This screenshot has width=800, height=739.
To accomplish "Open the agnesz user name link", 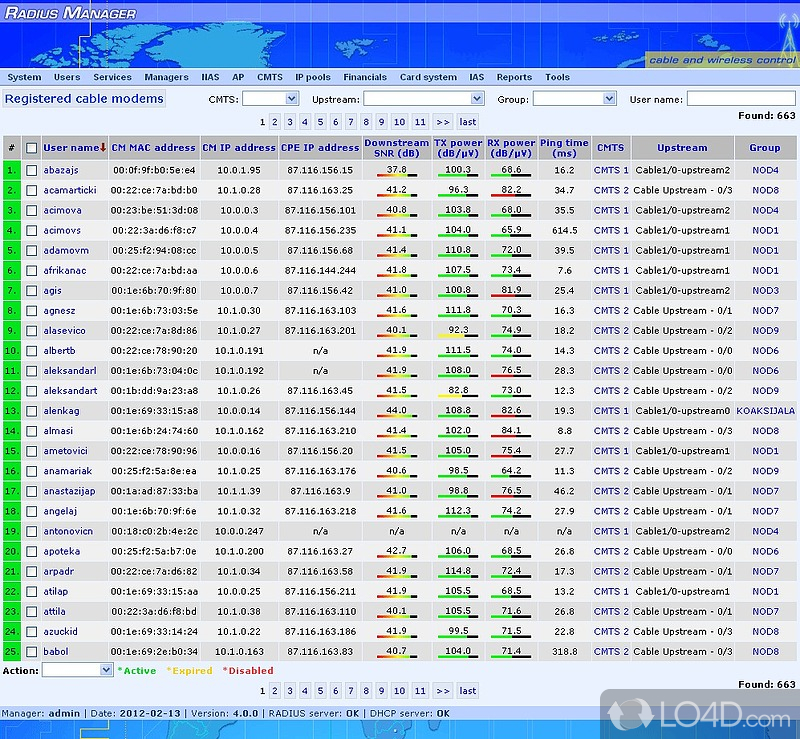I will [x=60, y=311].
